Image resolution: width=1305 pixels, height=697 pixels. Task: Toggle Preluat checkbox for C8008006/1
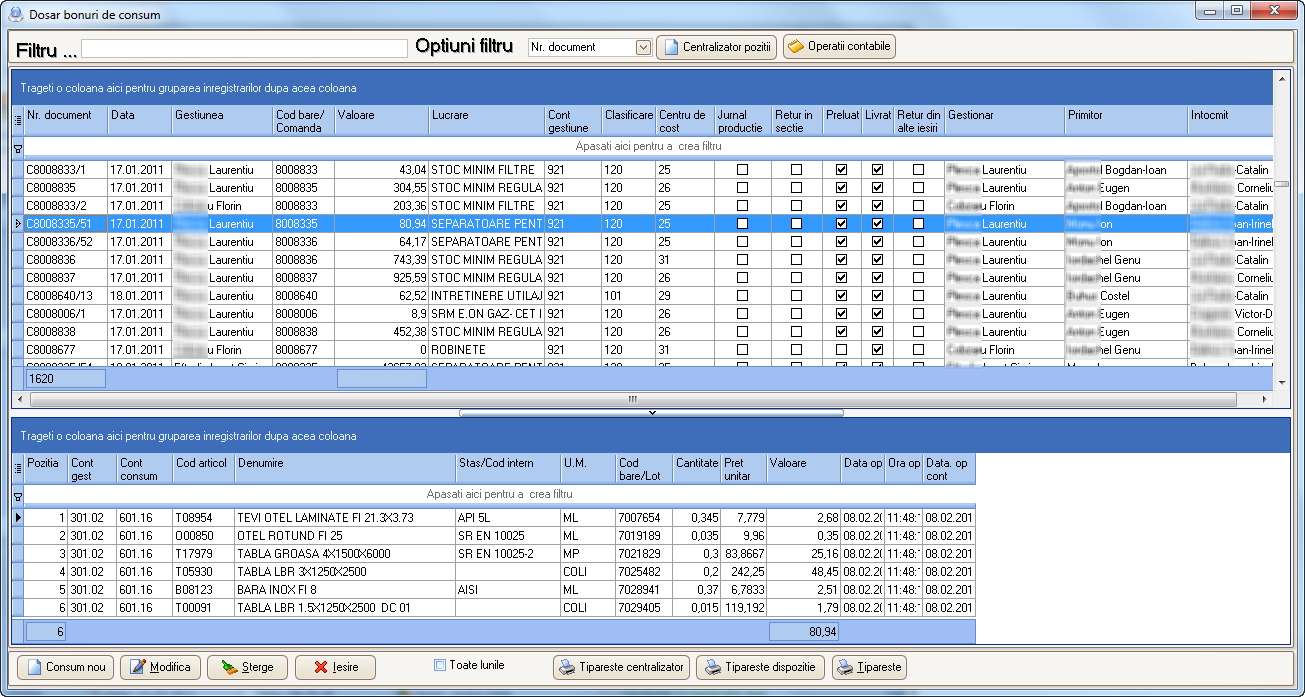pyautogui.click(x=841, y=314)
